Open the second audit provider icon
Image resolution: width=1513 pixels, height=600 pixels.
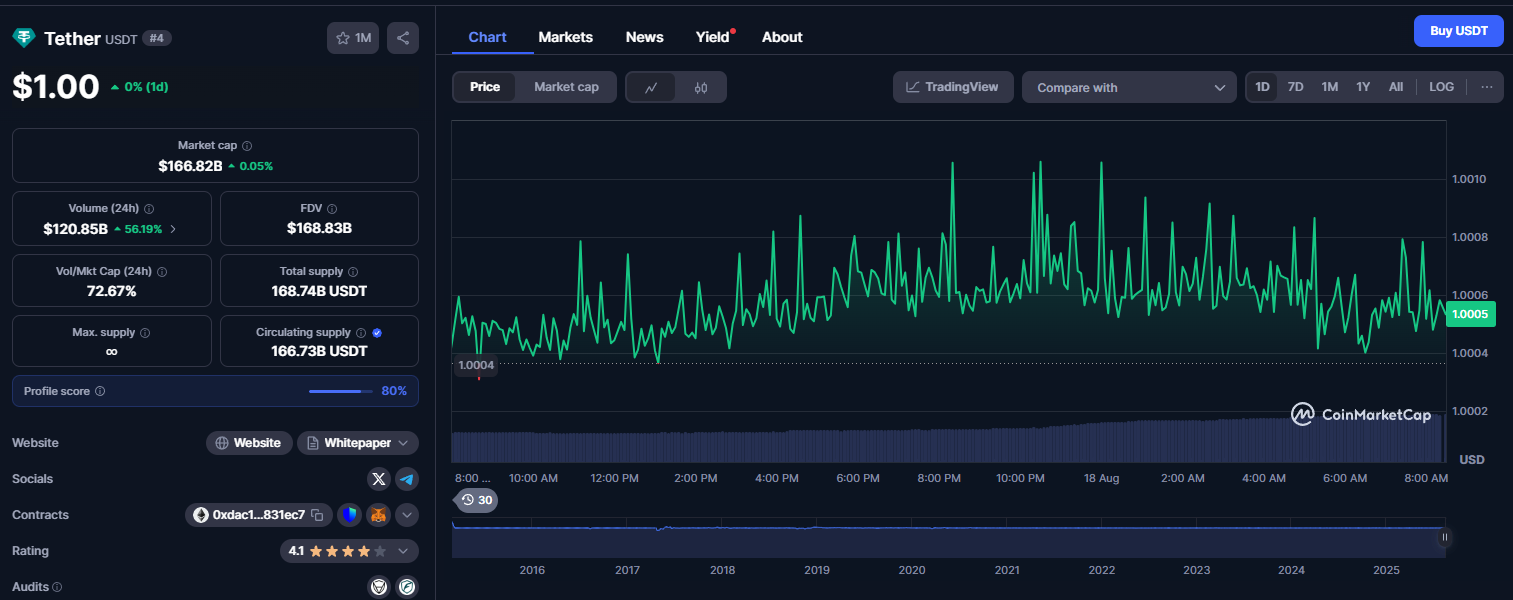coord(407,587)
